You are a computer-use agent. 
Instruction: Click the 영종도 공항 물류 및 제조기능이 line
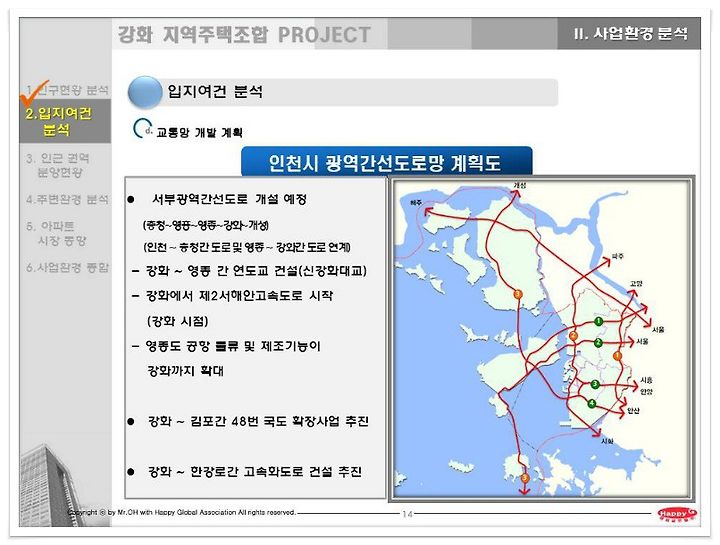233,346
